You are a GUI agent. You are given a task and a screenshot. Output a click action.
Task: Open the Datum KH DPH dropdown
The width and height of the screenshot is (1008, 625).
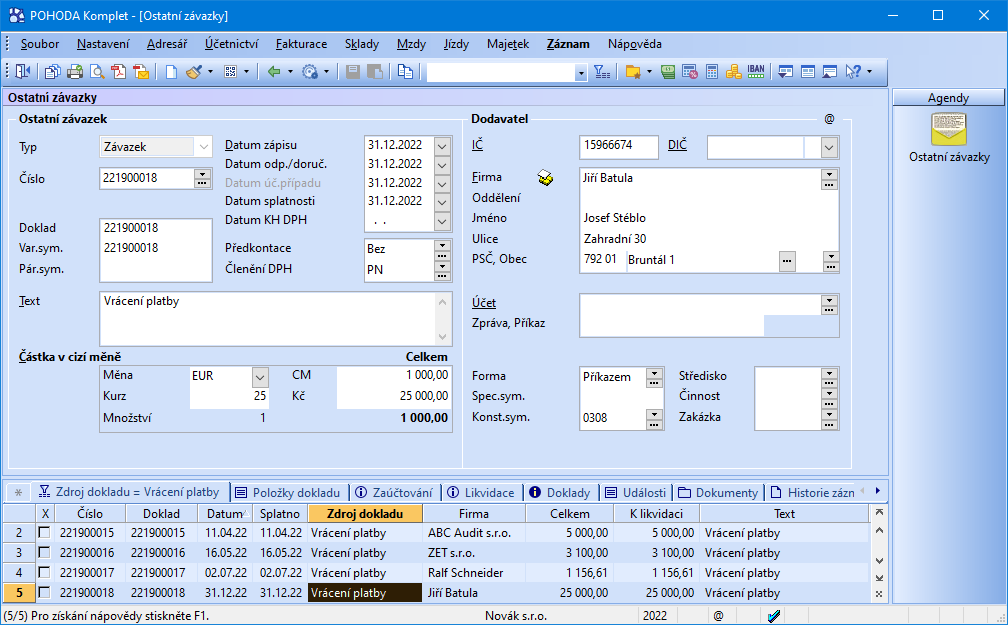click(x=442, y=221)
